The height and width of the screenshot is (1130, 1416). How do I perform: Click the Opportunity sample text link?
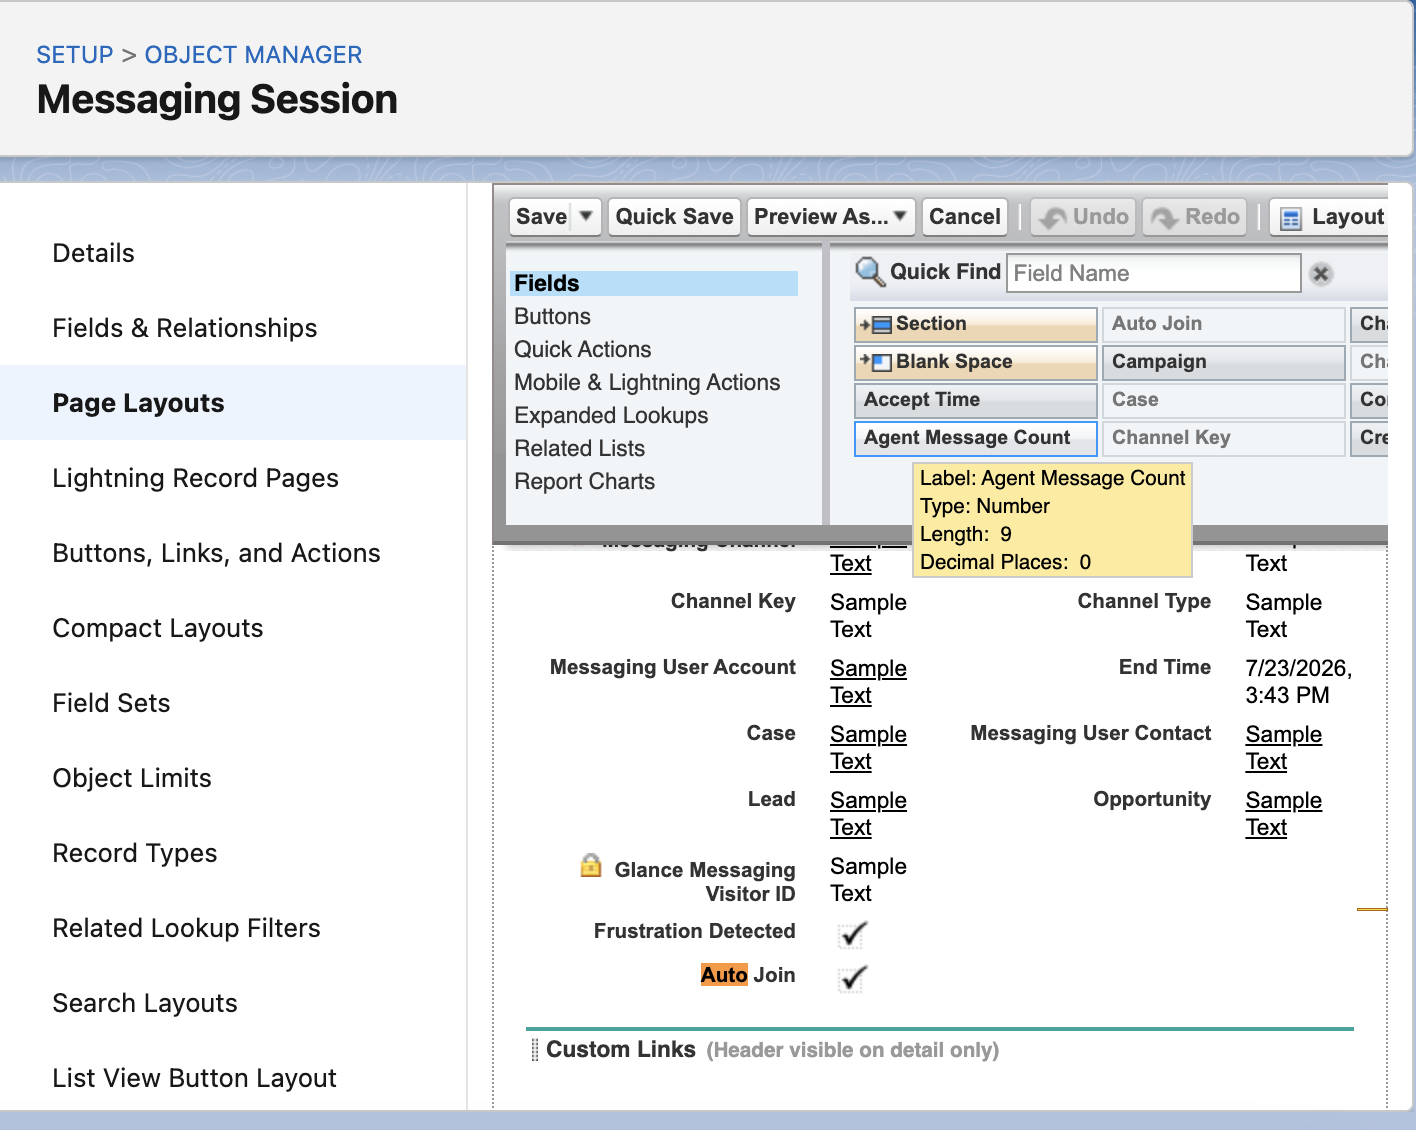point(1283,813)
